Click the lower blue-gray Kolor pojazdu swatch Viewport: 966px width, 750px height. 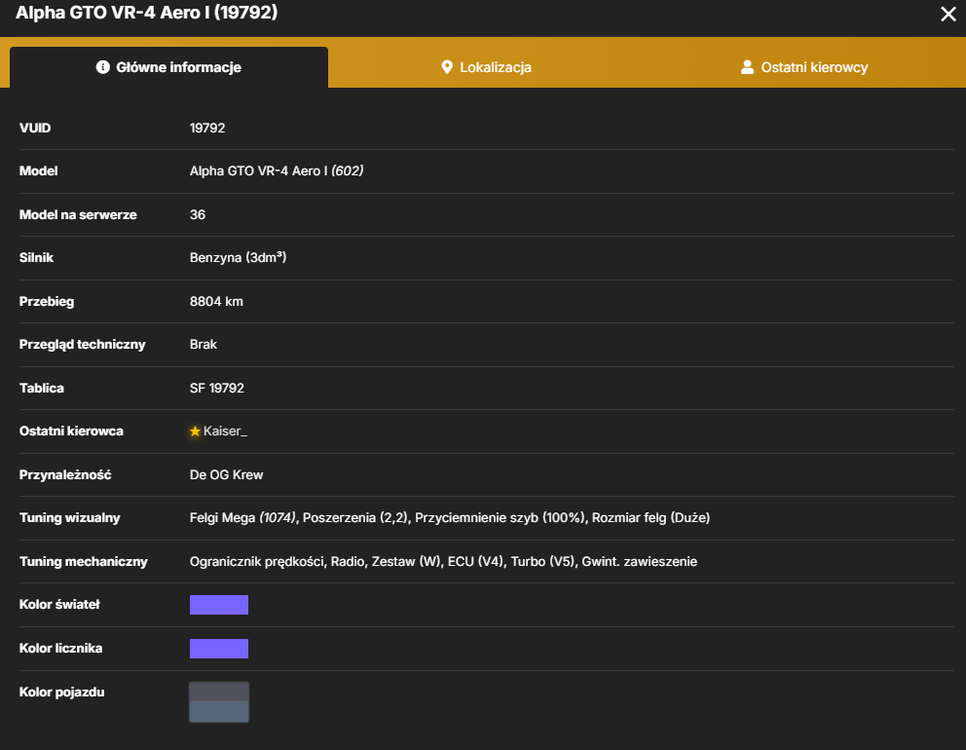tap(219, 712)
